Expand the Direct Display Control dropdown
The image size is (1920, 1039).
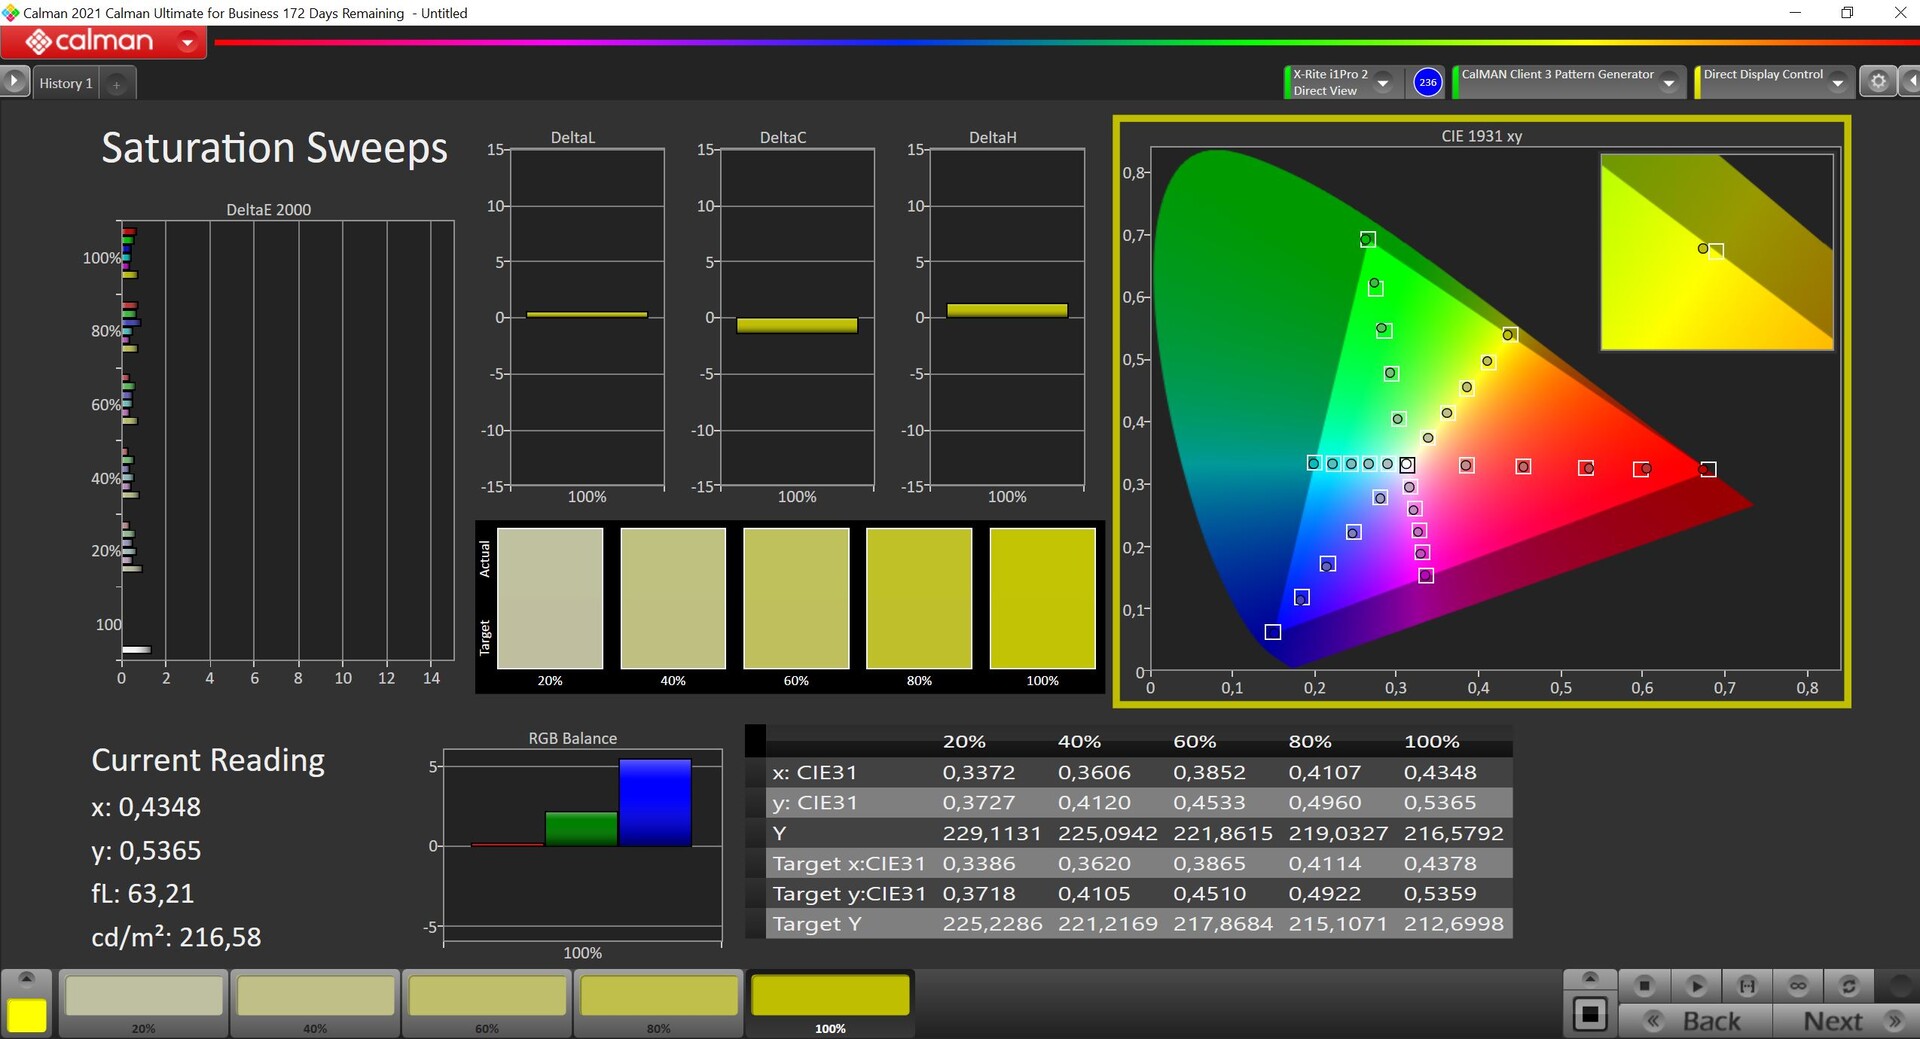point(1837,83)
